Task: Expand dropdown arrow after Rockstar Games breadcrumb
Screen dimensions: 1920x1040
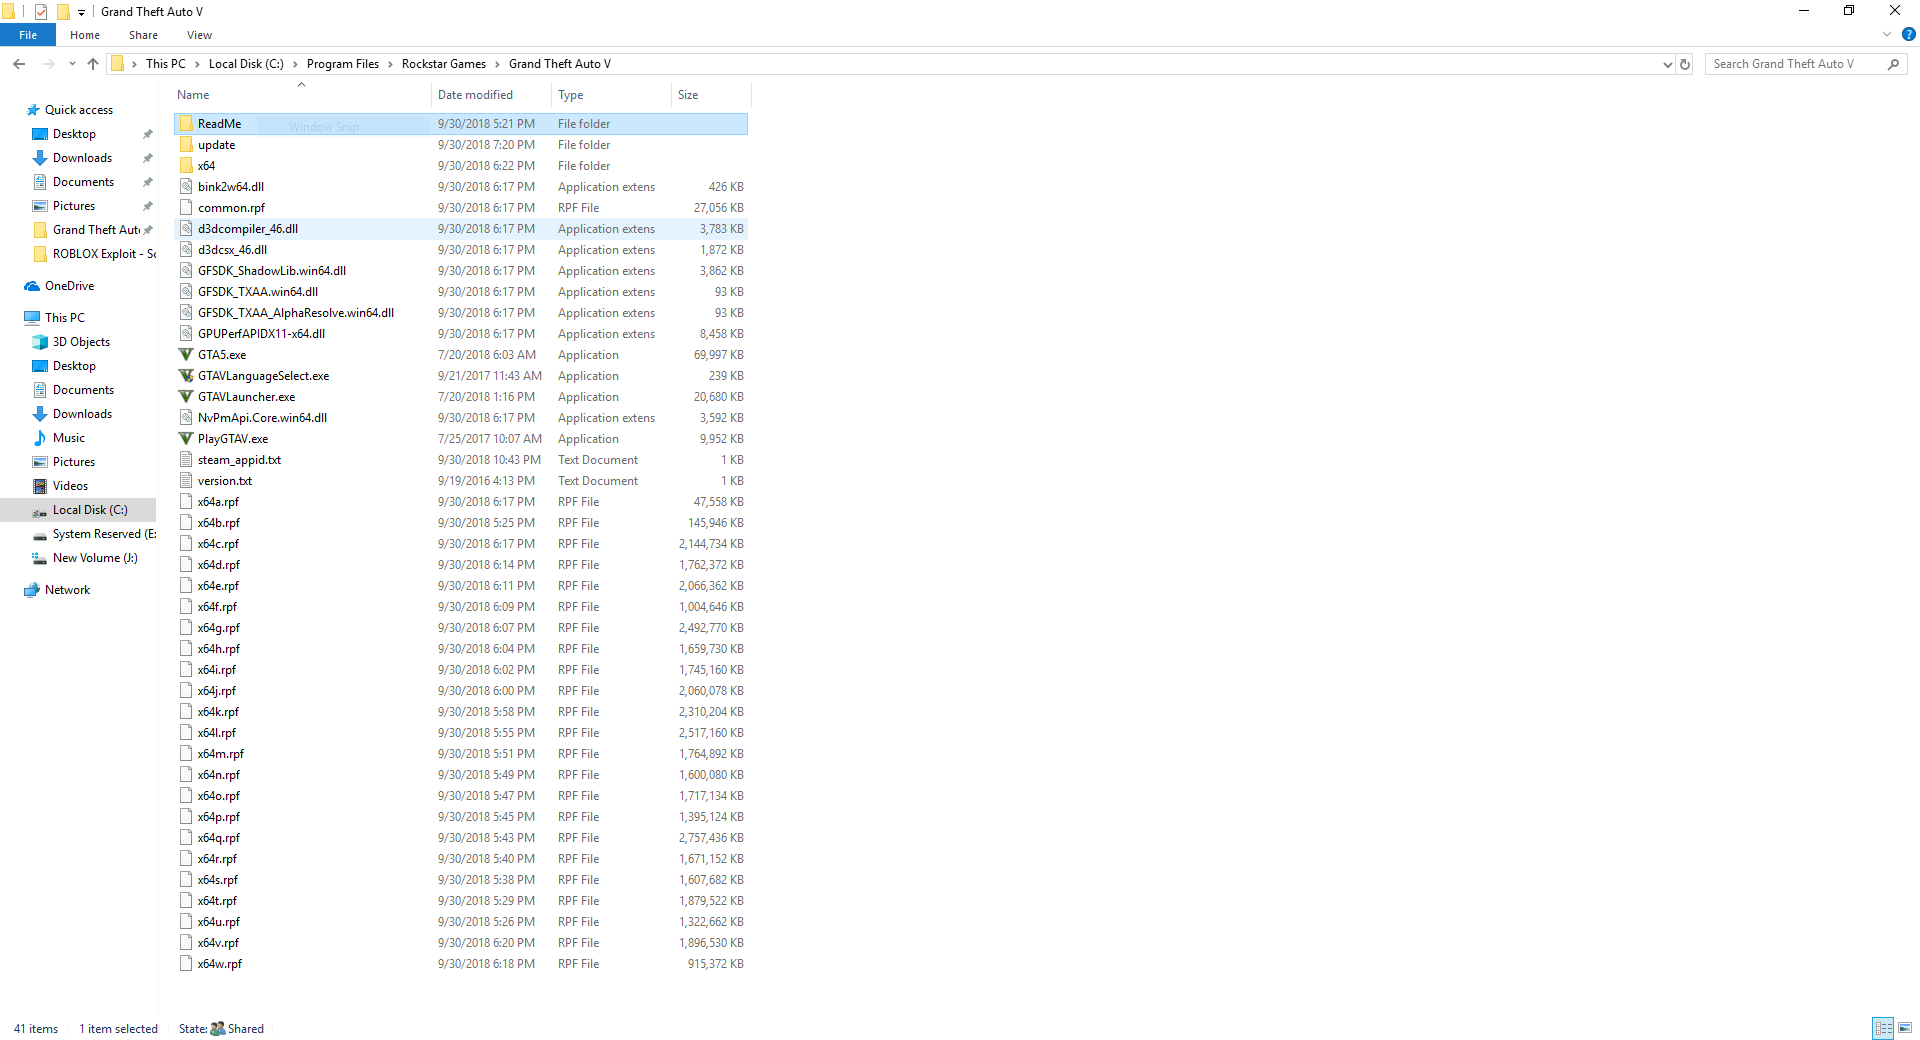Action: point(497,64)
